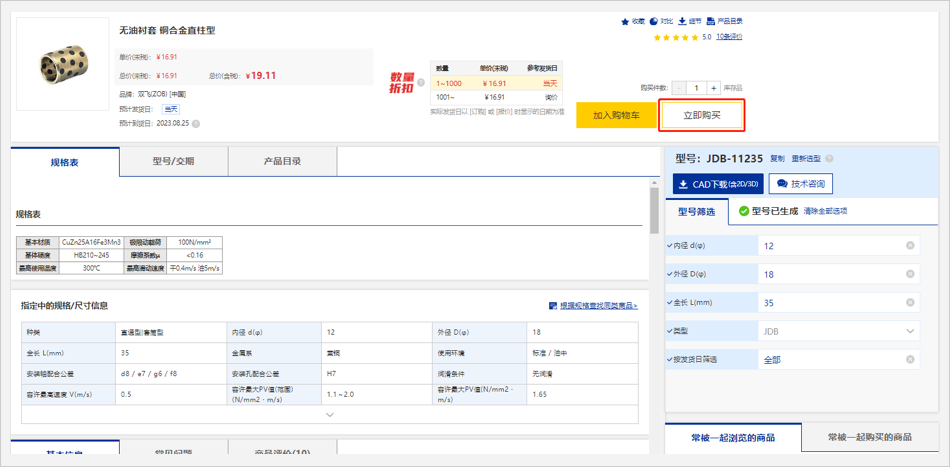Decrease purchase quantity with minus button
The height and width of the screenshot is (467, 950).
click(x=681, y=88)
